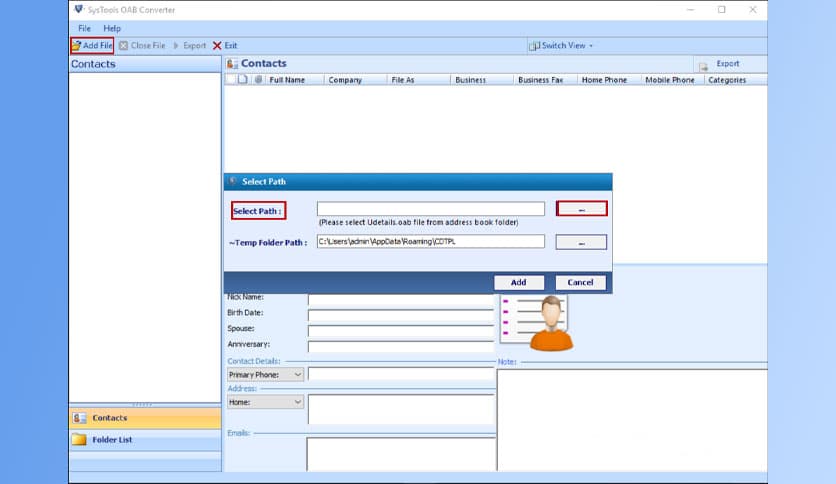The image size is (836, 484).
Task: Maximize the SysTools OAB Converter window
Action: [721, 10]
